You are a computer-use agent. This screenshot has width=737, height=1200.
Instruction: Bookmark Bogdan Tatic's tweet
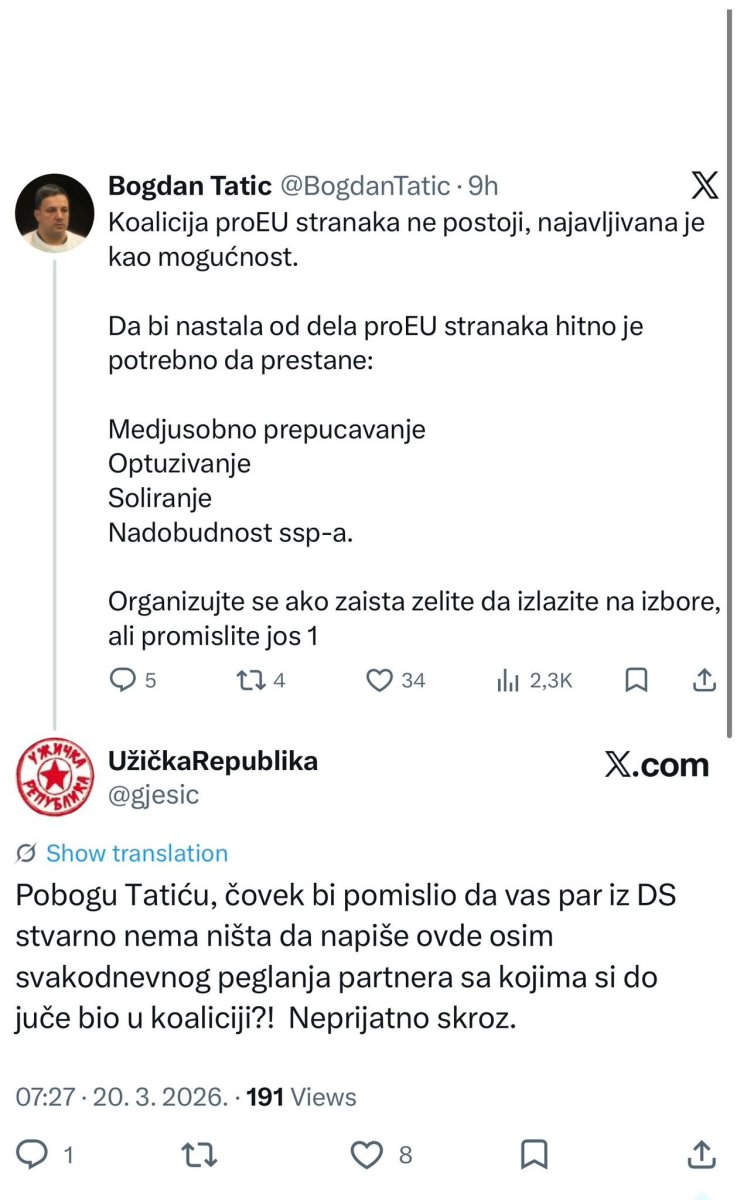(636, 680)
